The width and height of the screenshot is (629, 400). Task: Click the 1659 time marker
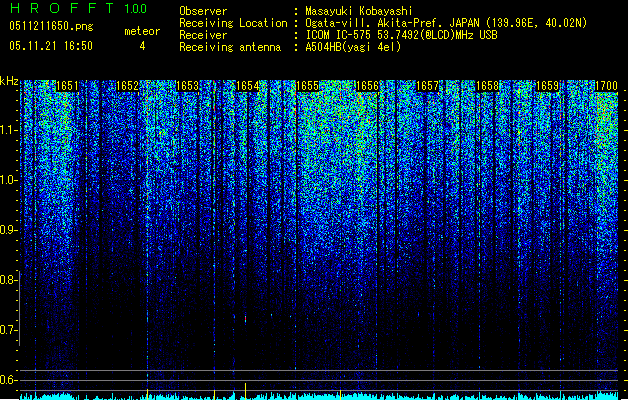pyautogui.click(x=547, y=86)
